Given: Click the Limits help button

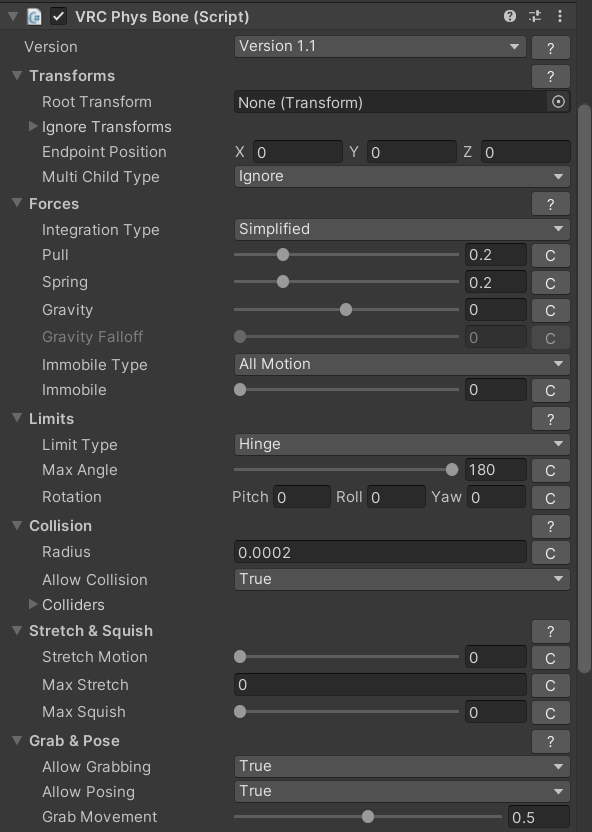Looking at the screenshot, I should tap(551, 419).
